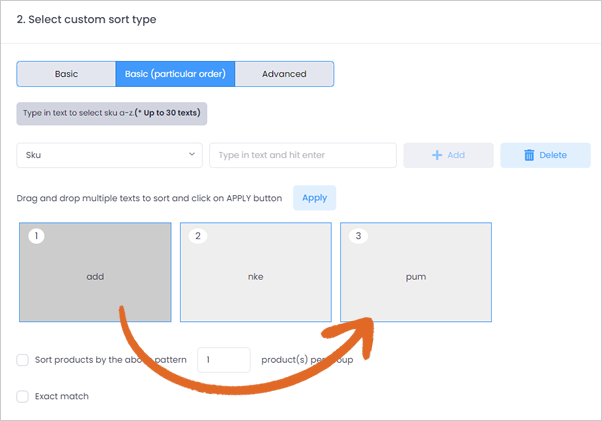
Task: Select the 'pum' text card
Action: [x=416, y=272]
